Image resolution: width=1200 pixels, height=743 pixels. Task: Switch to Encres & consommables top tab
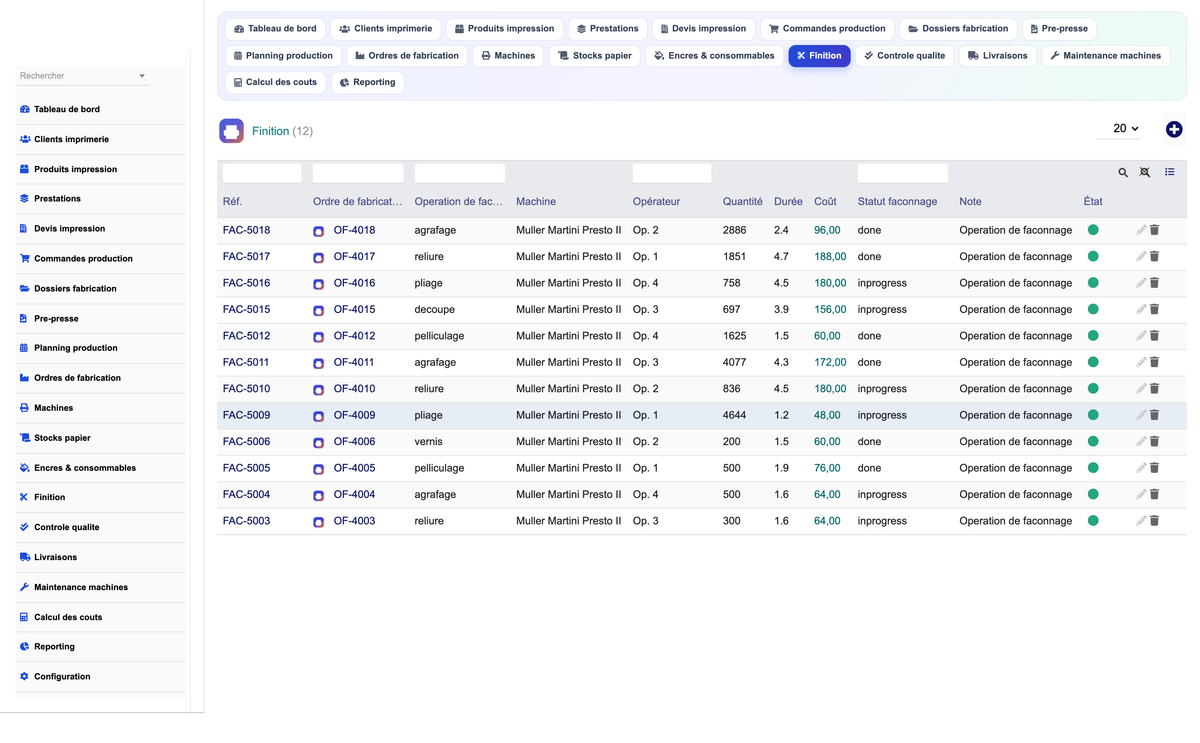[x=714, y=56]
